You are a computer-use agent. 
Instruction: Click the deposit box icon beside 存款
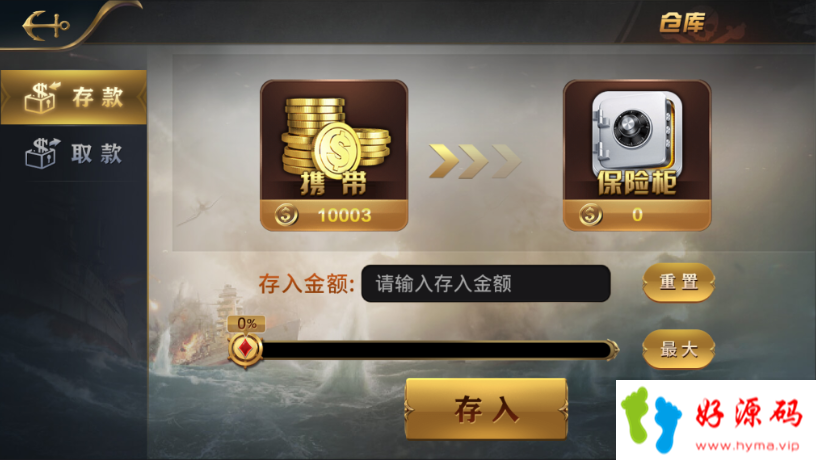pyautogui.click(x=42, y=97)
